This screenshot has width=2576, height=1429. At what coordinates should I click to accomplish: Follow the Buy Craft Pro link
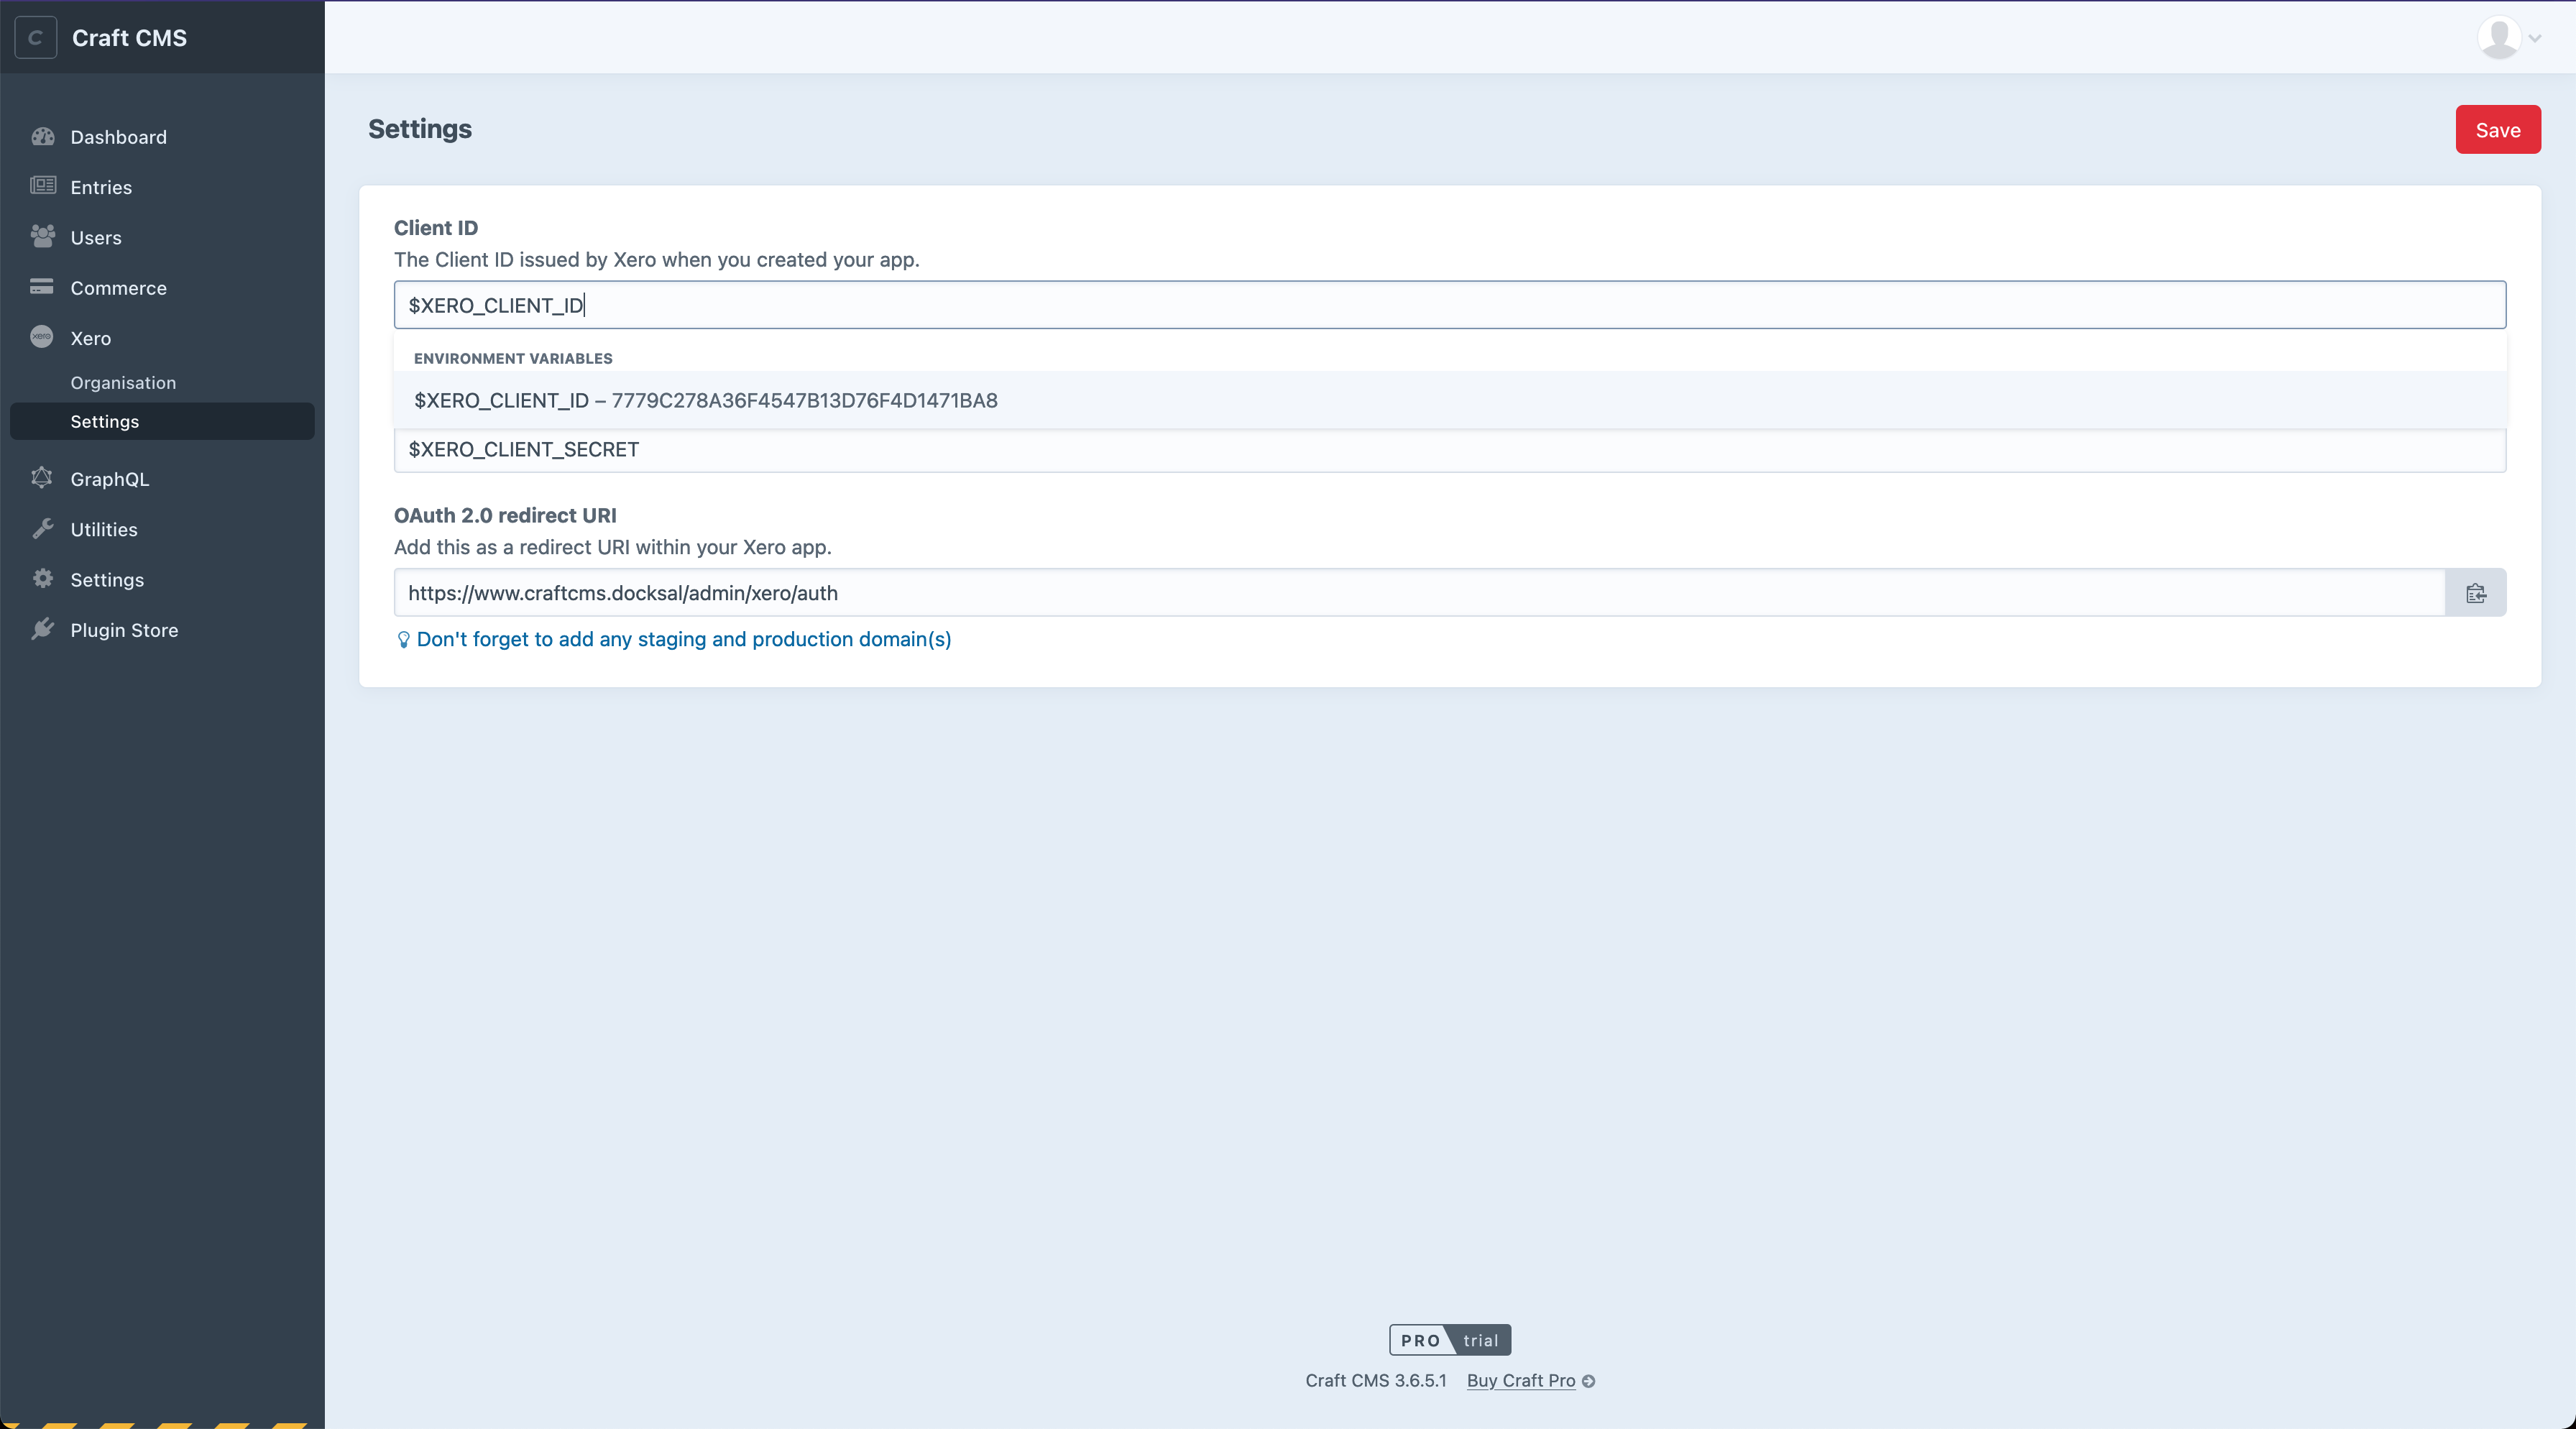(1520, 1380)
